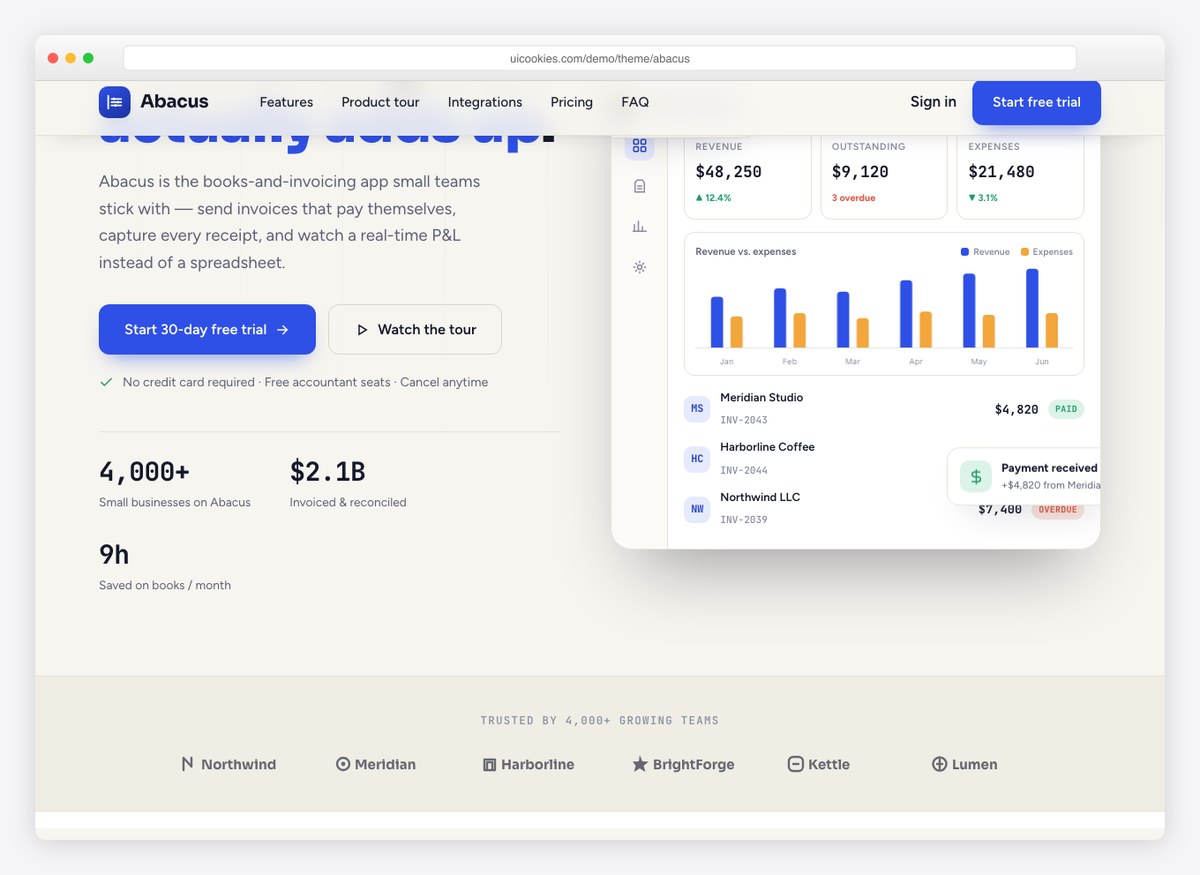Click the Meridian Studio invoice name

761,397
